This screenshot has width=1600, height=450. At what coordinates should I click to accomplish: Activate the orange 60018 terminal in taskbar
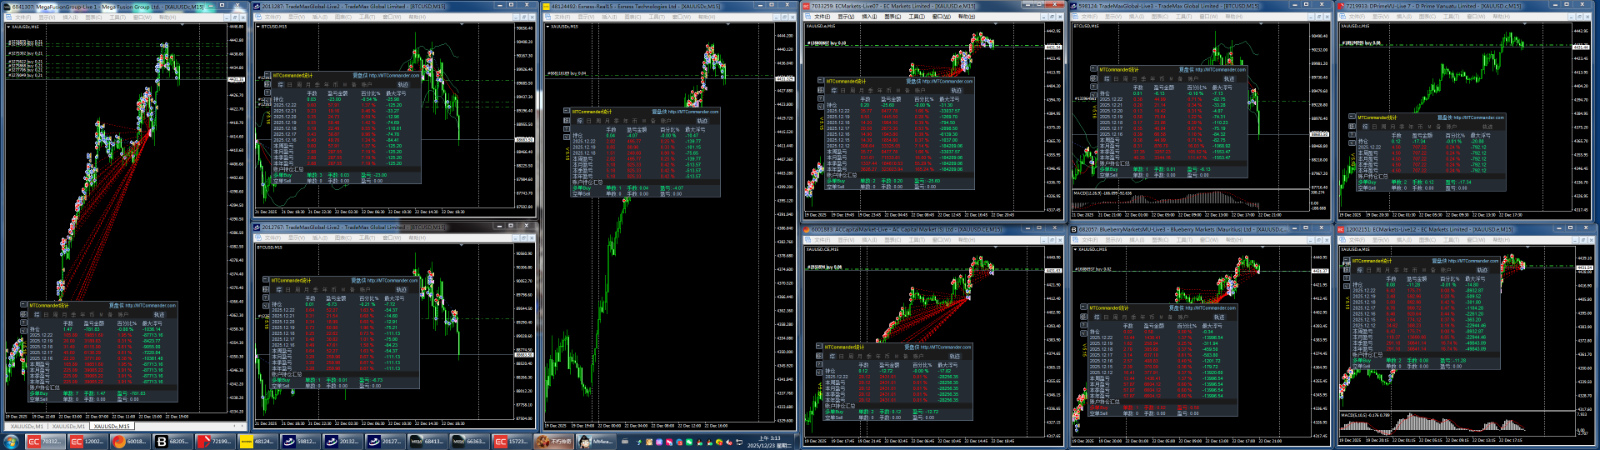click(x=129, y=441)
